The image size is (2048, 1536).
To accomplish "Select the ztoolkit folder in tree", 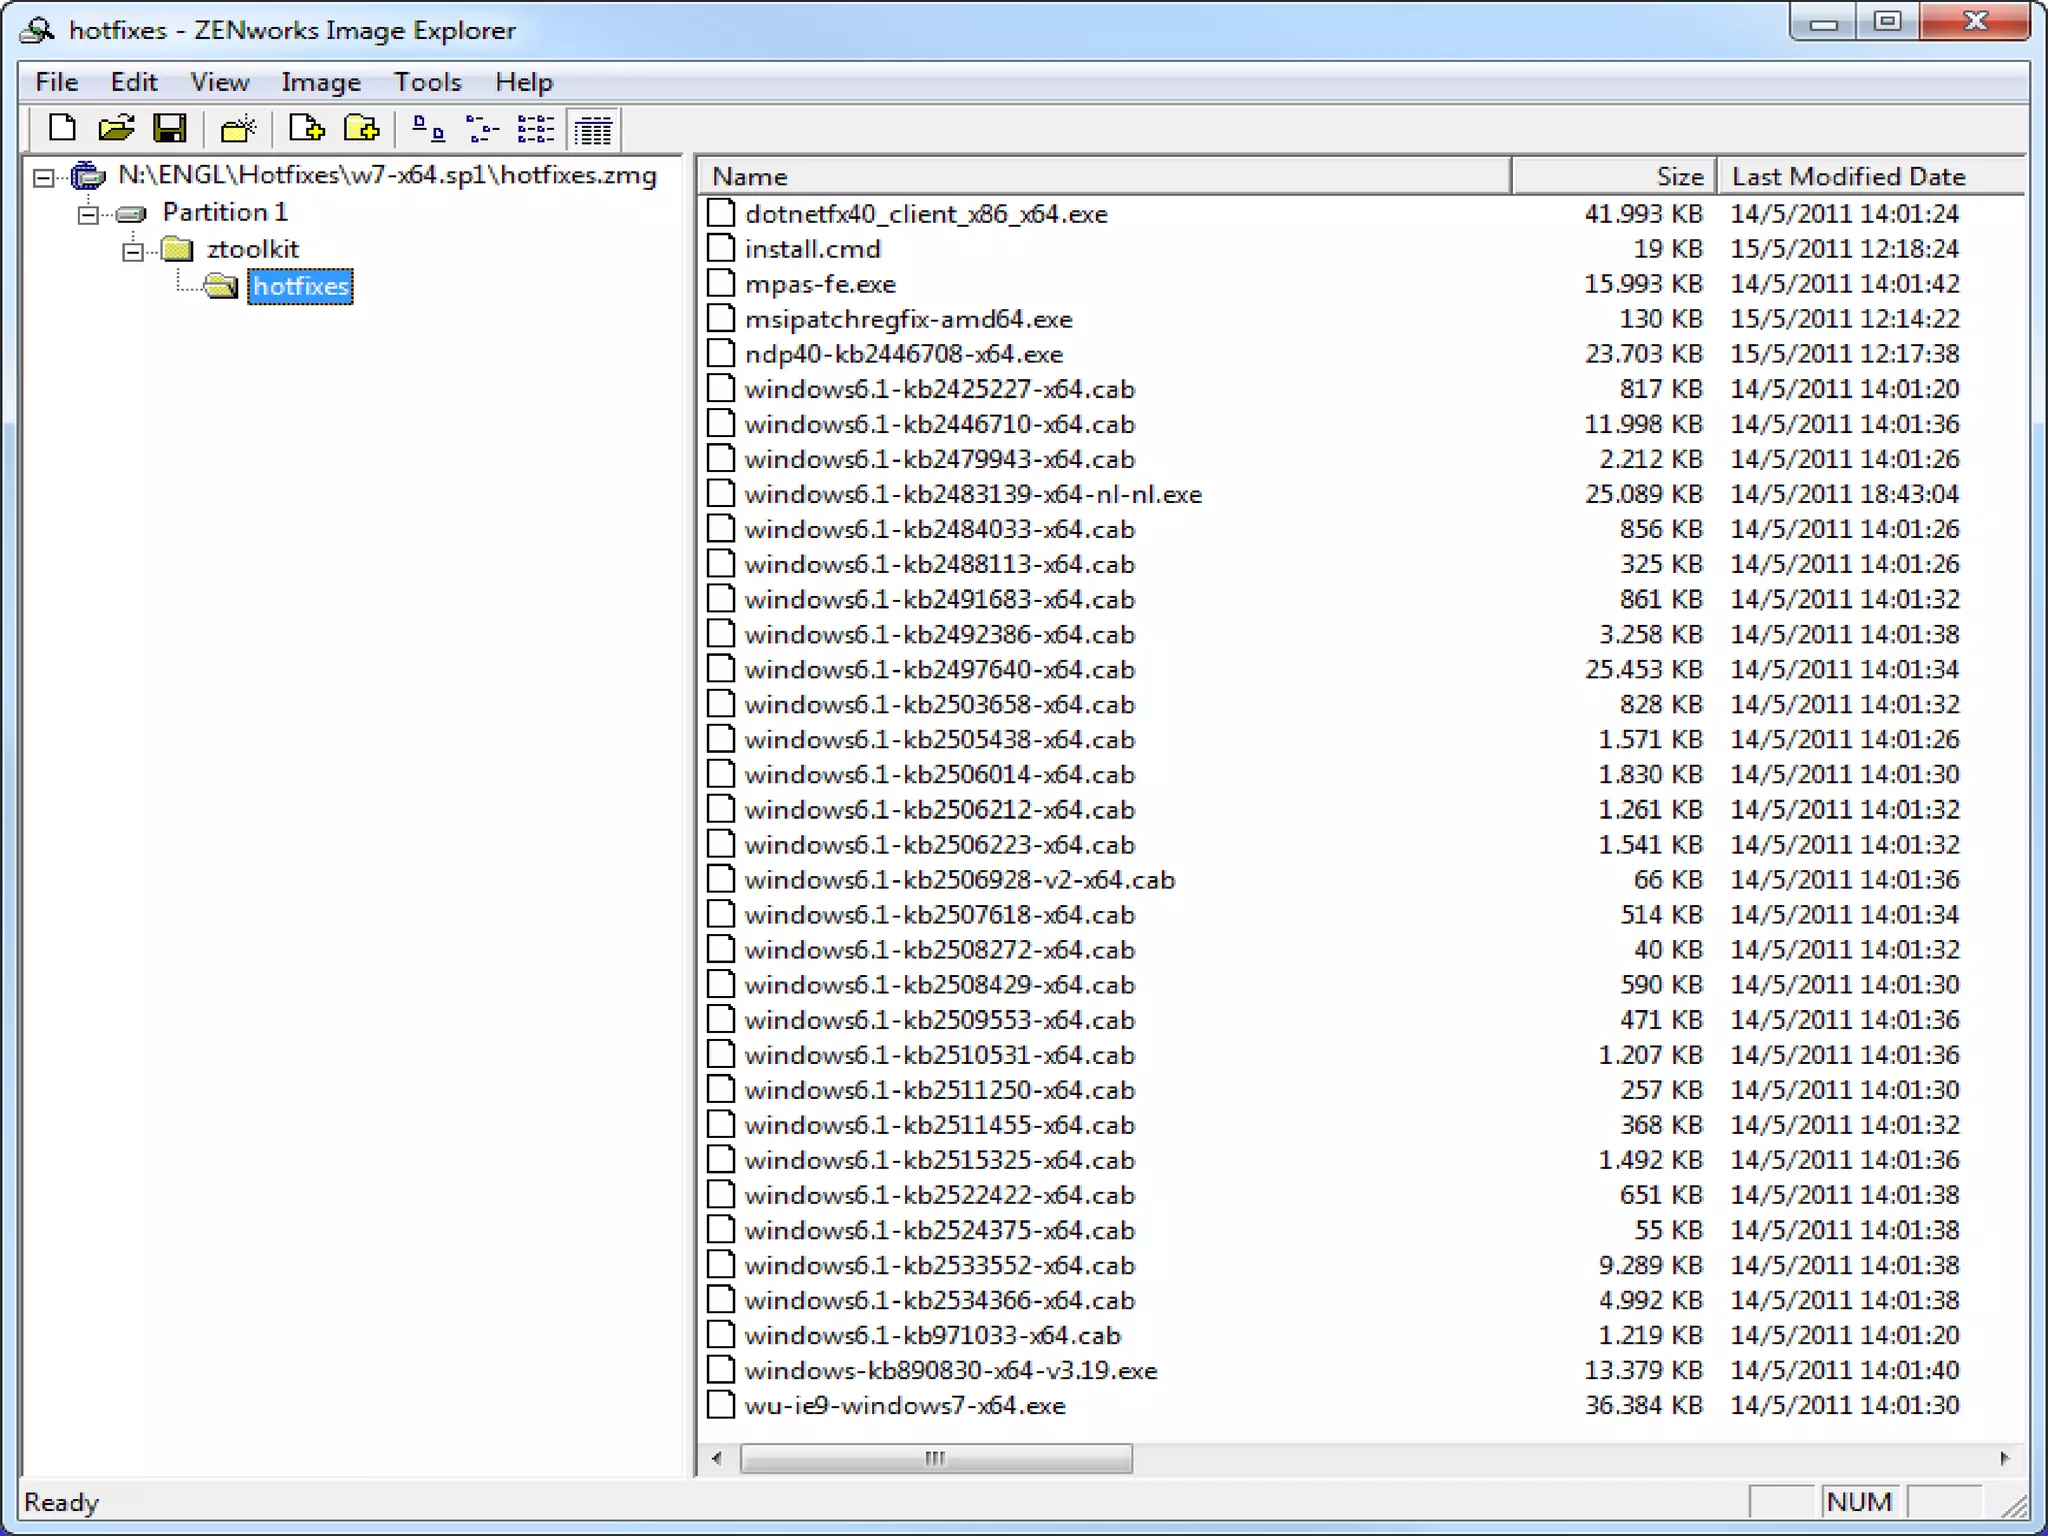I will 252,249.
